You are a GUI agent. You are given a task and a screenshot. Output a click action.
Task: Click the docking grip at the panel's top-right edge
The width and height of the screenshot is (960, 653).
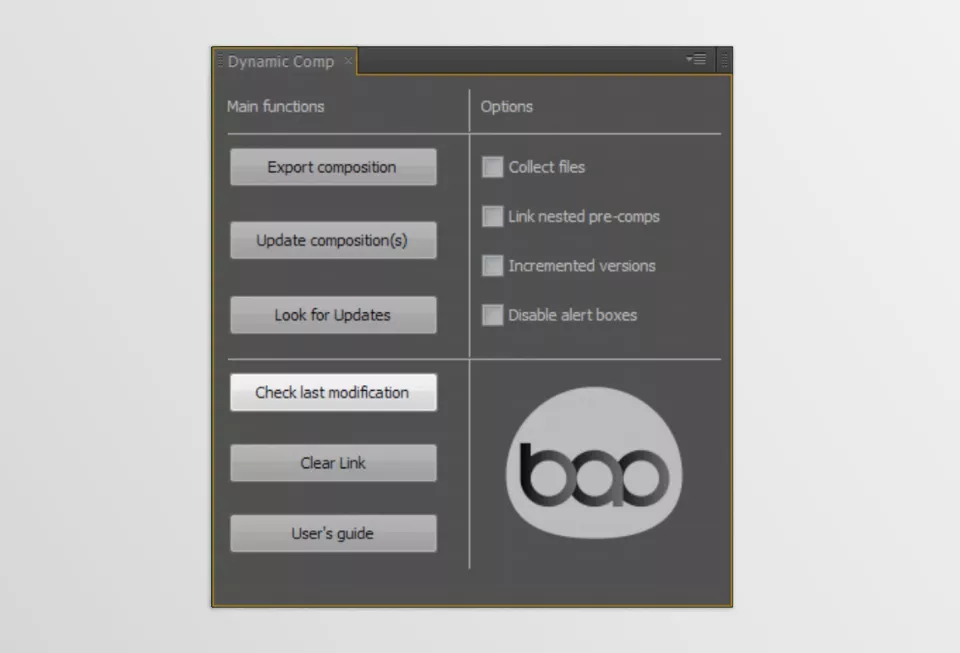[724, 59]
